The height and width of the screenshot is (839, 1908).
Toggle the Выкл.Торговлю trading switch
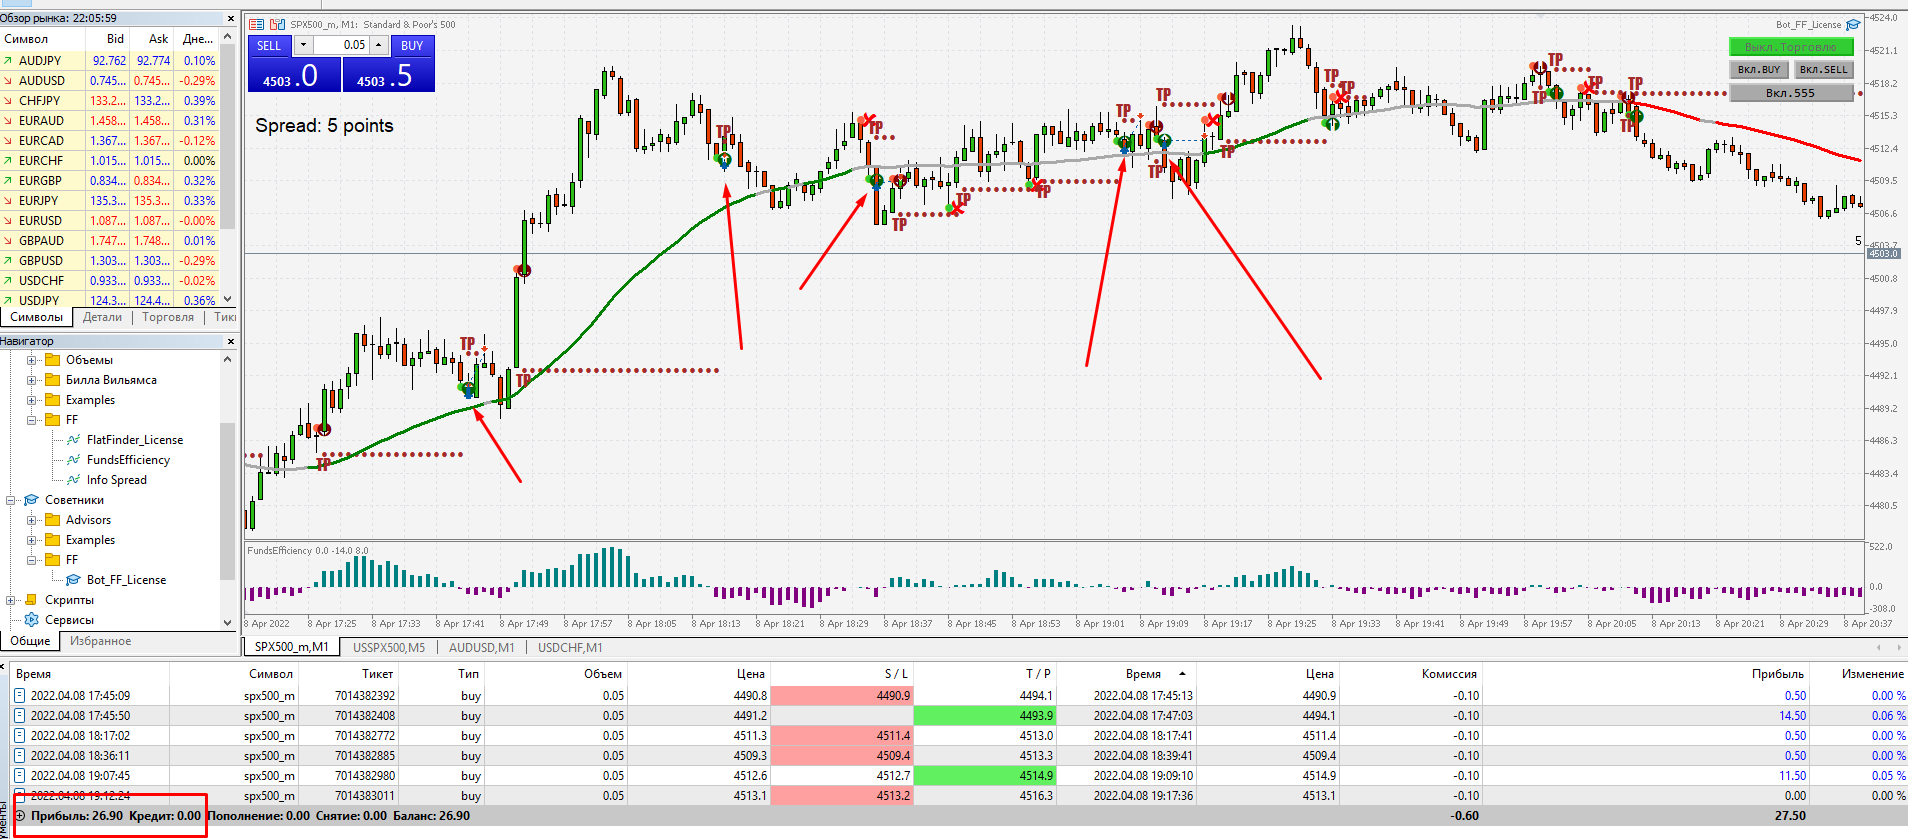(1791, 47)
